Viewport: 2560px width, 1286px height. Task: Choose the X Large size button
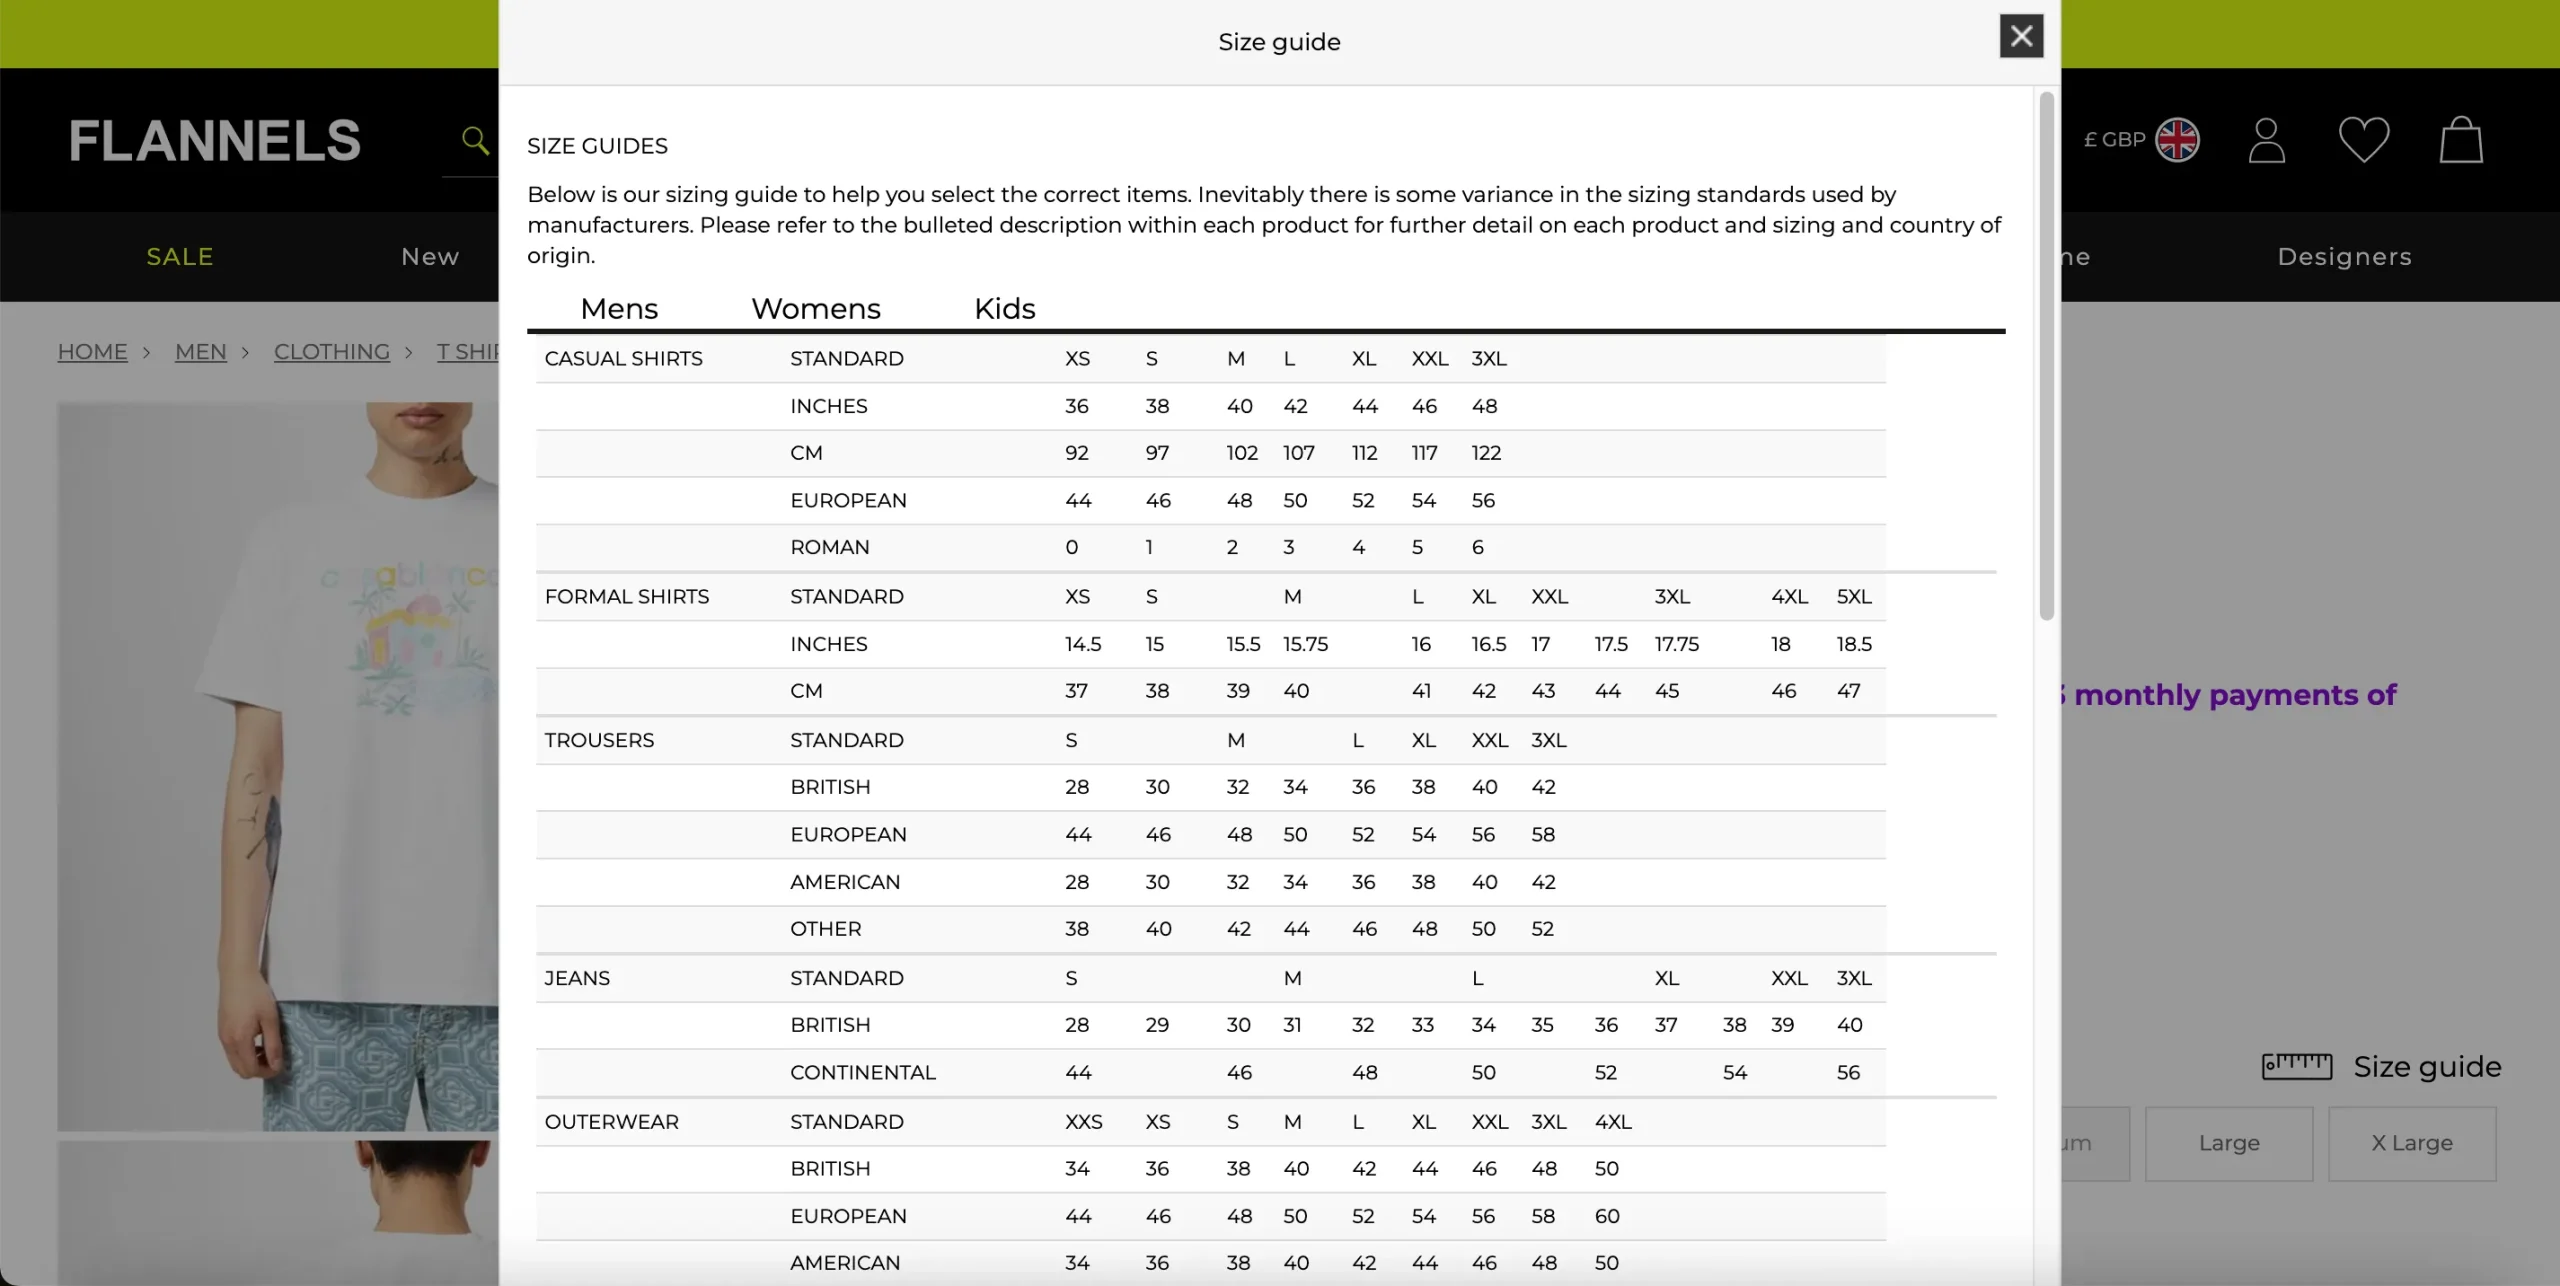coord(2412,1143)
